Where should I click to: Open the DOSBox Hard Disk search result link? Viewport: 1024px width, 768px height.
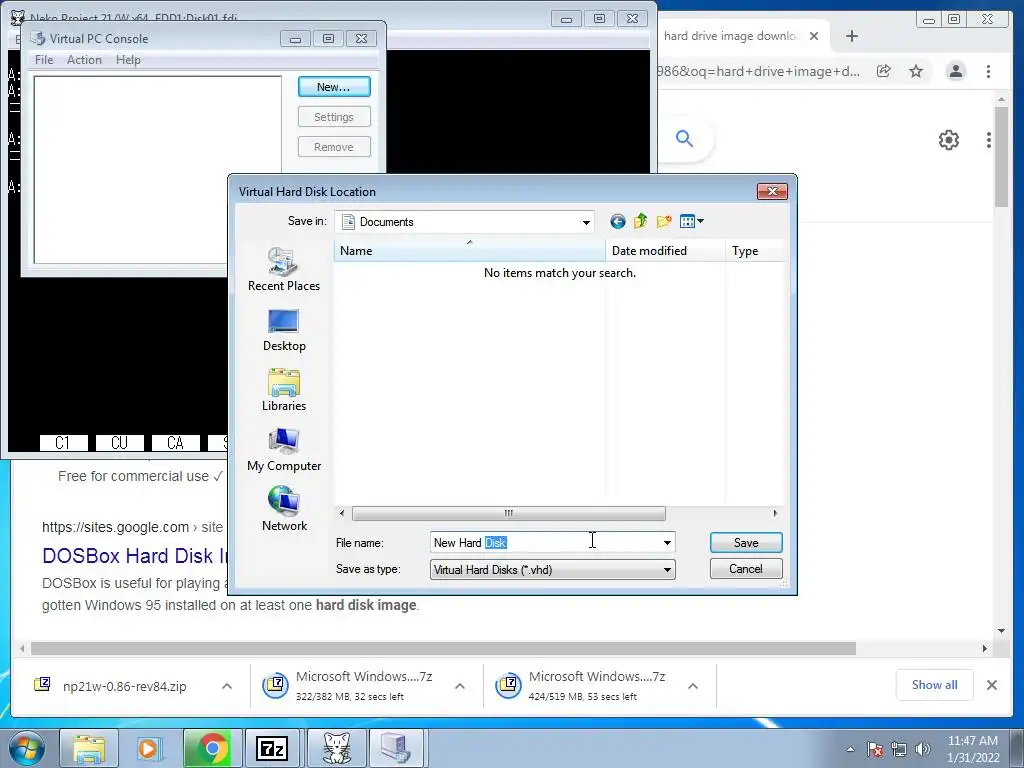click(x=135, y=556)
